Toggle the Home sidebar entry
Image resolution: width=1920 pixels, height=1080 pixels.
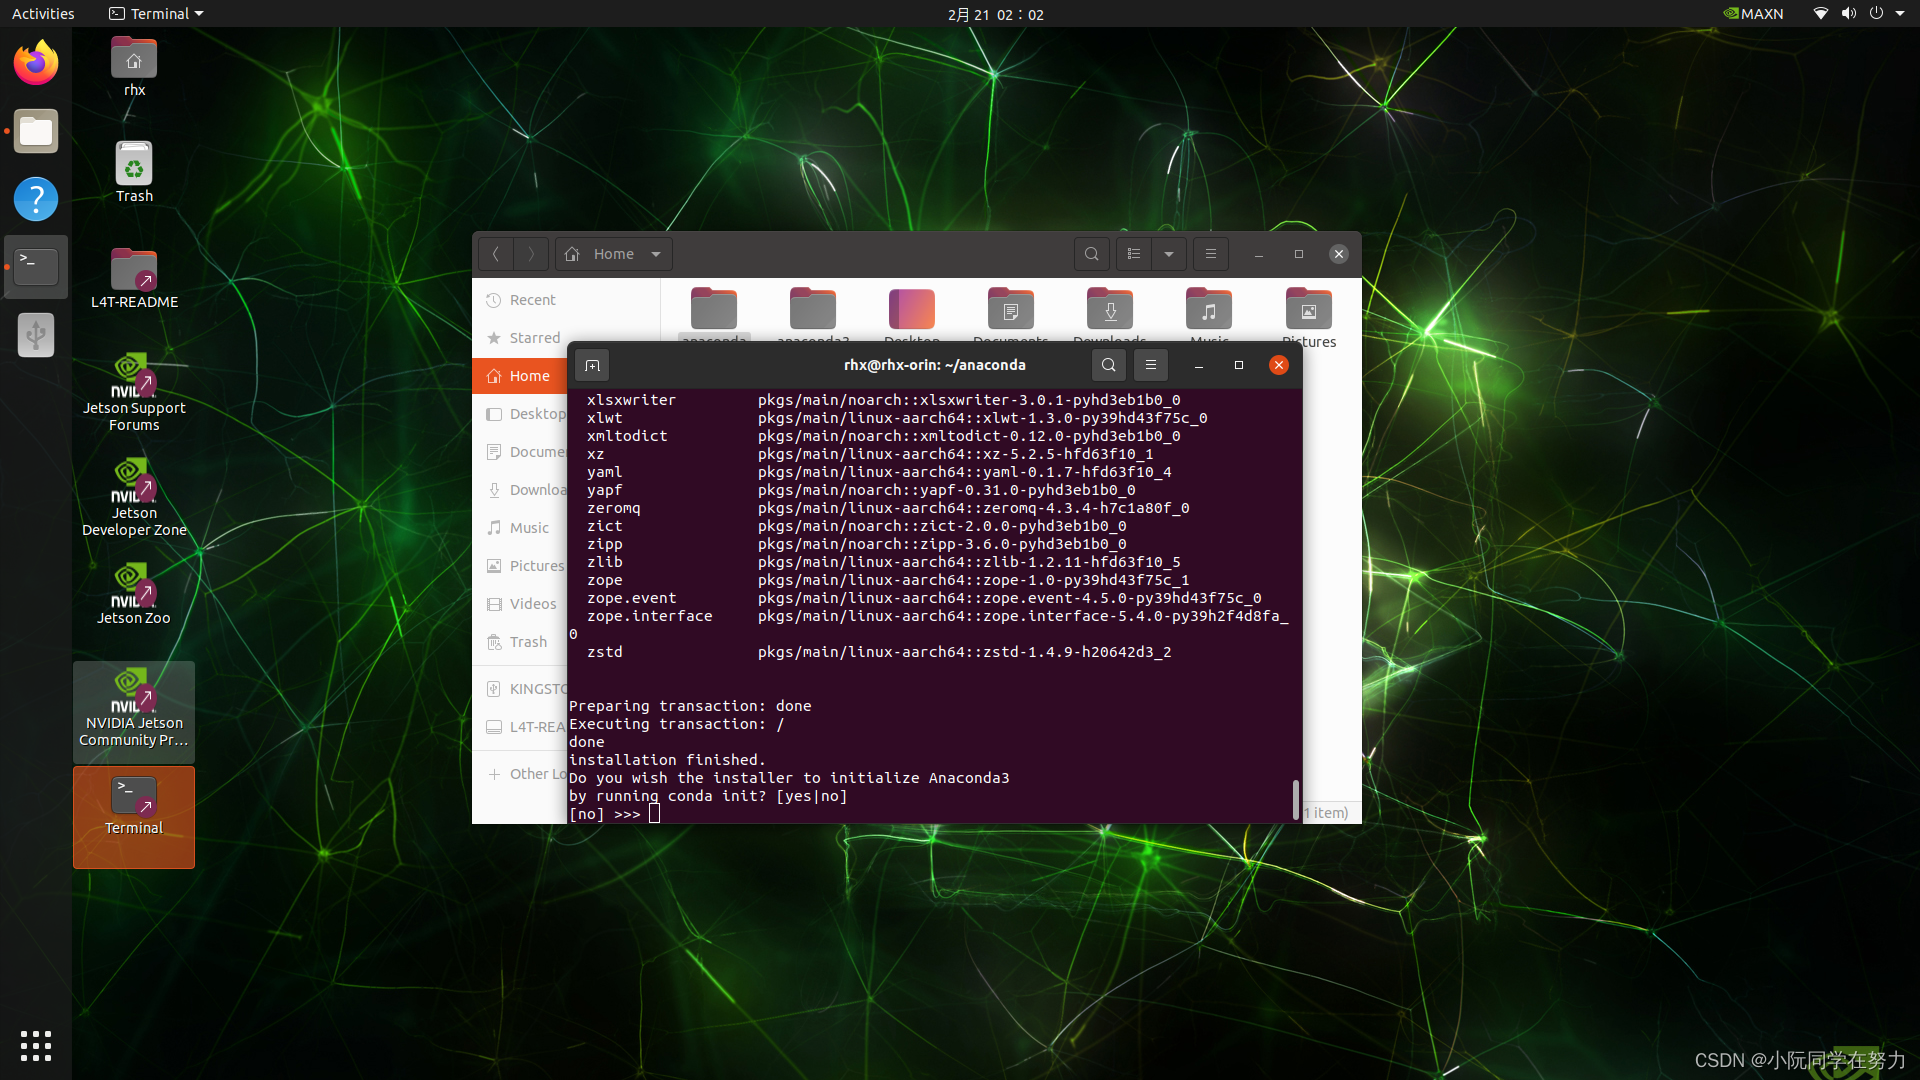527,375
